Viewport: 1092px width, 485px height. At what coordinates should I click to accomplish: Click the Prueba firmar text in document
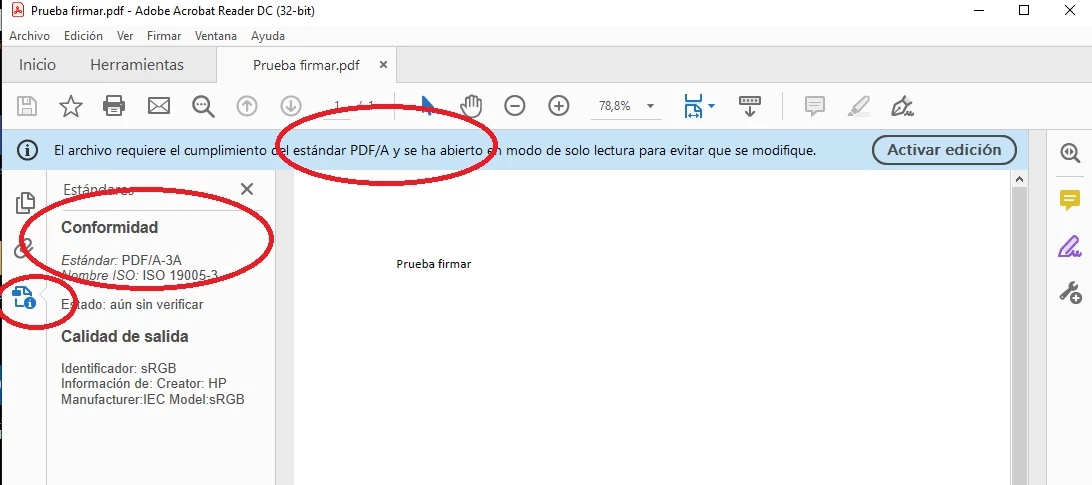pyautogui.click(x=434, y=264)
